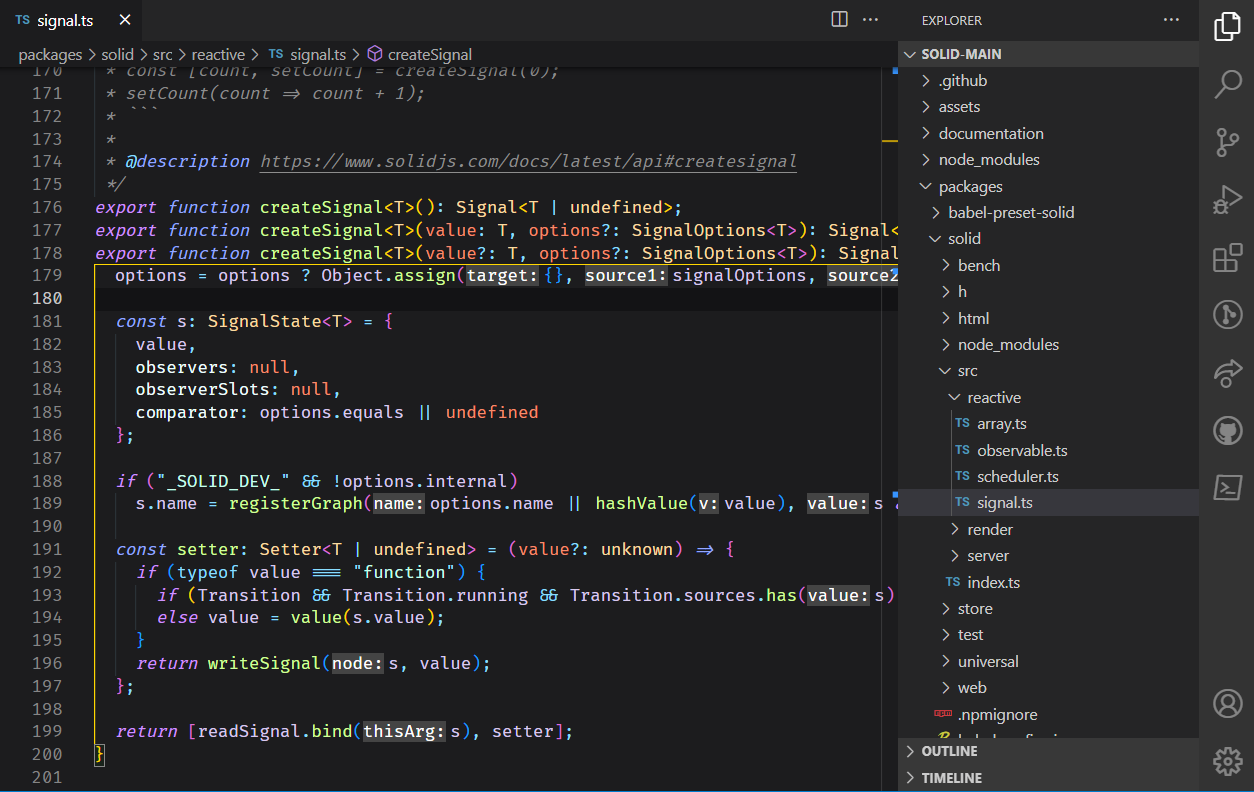Collapse the src folder
This screenshot has height=792, width=1254.
coord(1048,370)
